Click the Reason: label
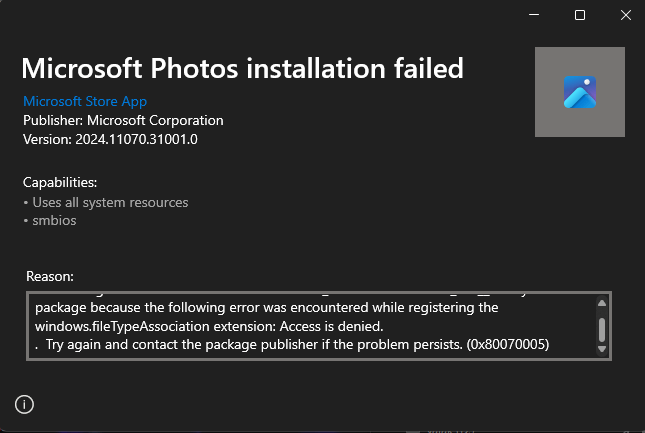Viewport: 645px width, 433px height. pyautogui.click(x=50, y=276)
